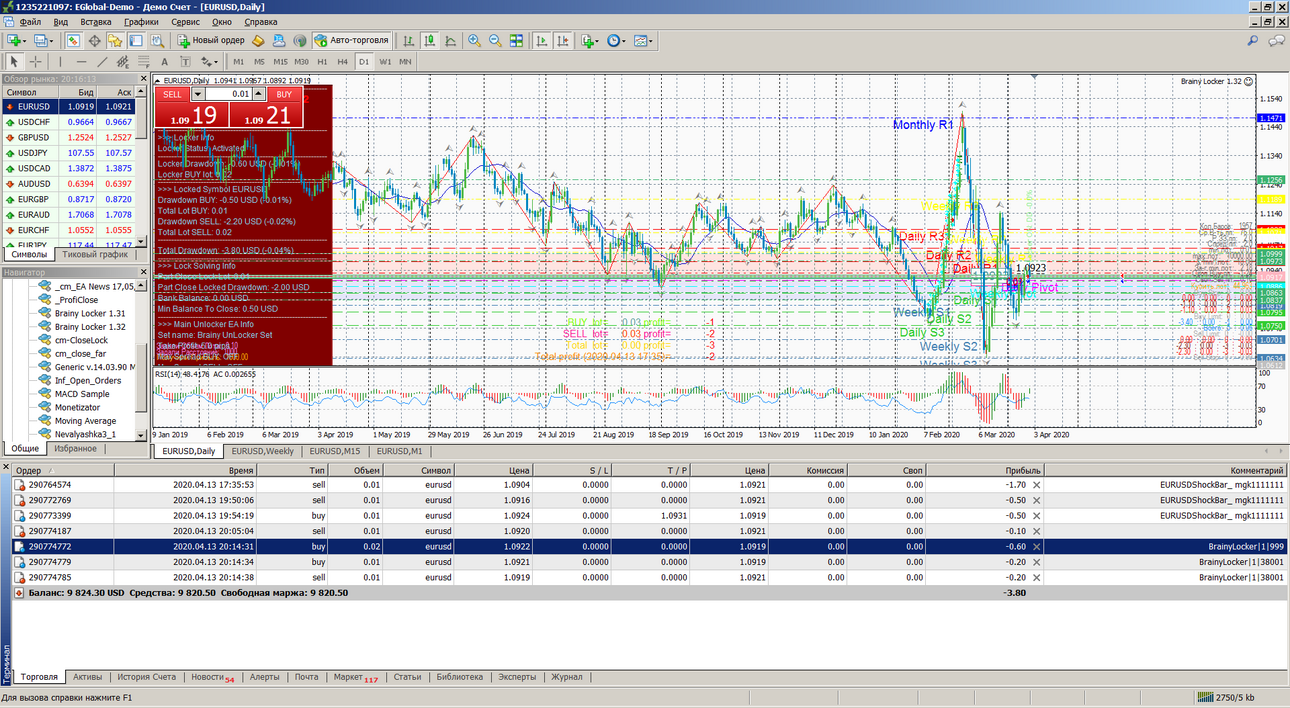Viewport: 1290px width, 708px height.
Task: Toggle chart Auto Scroll in toolbar
Action: tap(539, 41)
